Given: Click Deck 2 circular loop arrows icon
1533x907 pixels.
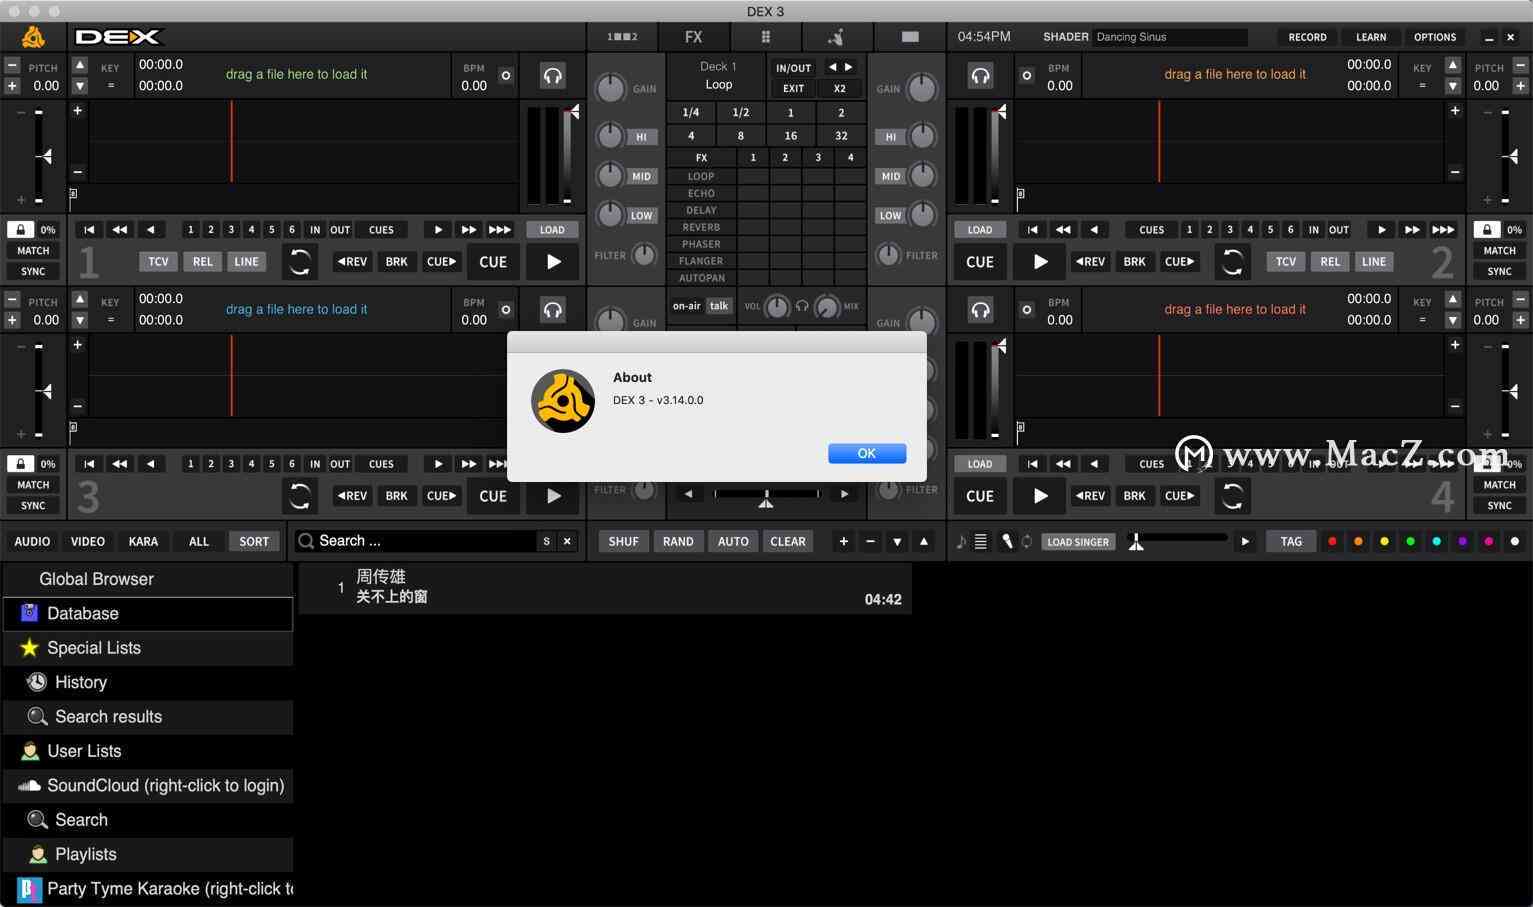Looking at the screenshot, I should (x=1233, y=262).
